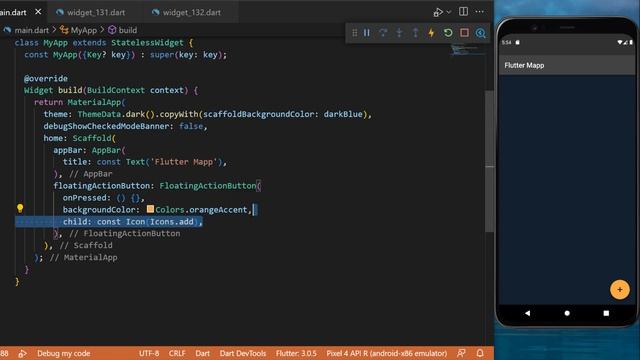Click the editor vertical scrollbar

[489, 161]
